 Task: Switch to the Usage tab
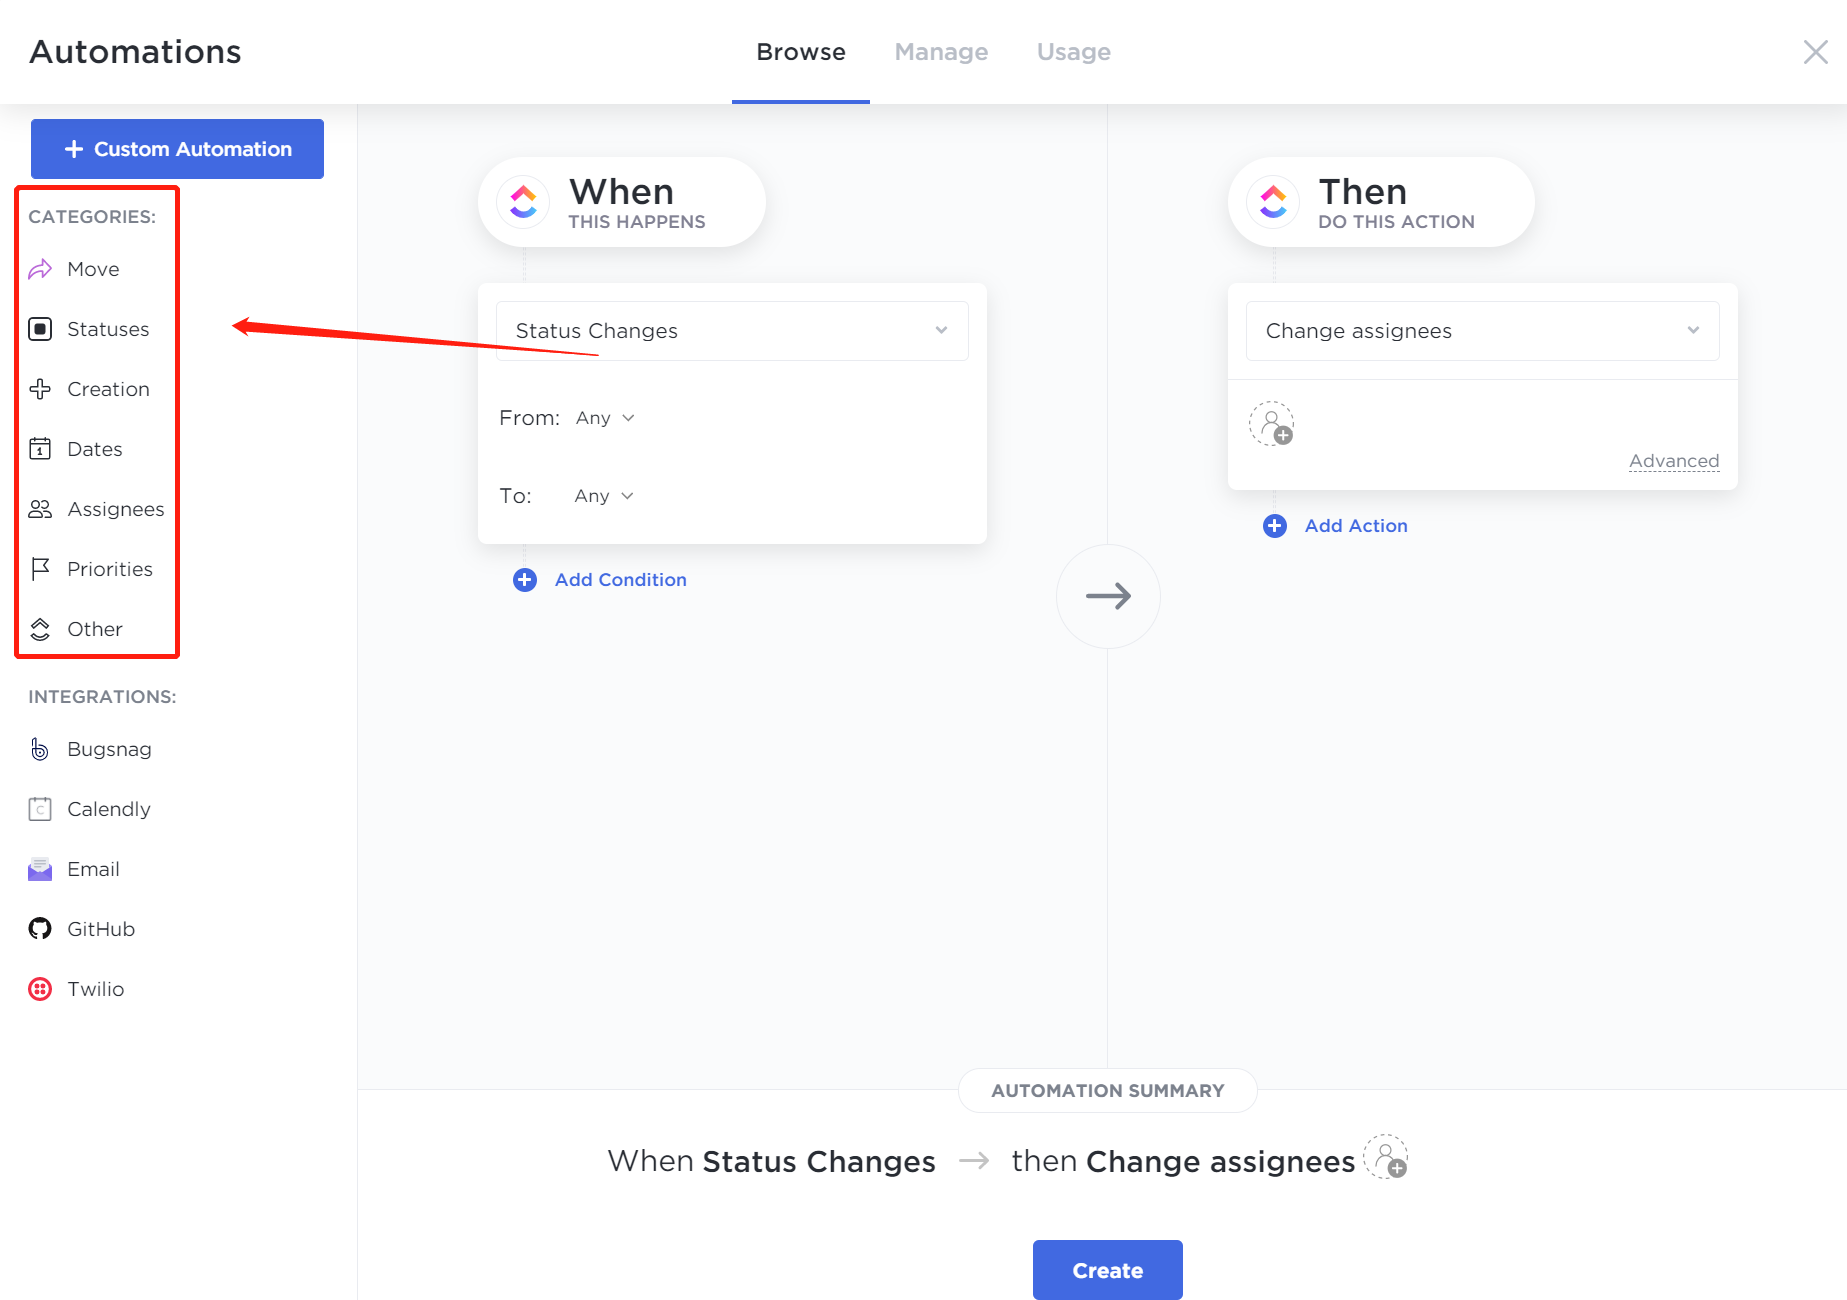[x=1073, y=52]
